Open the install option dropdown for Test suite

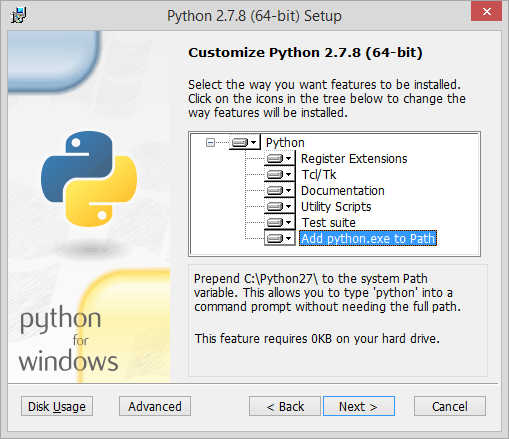[280, 222]
